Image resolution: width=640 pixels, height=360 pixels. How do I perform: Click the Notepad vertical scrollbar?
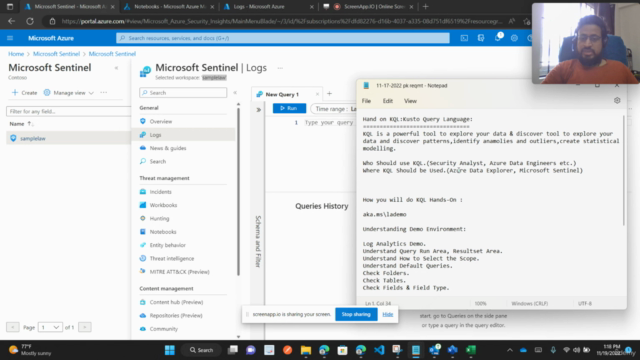pyautogui.click(x=624, y=171)
